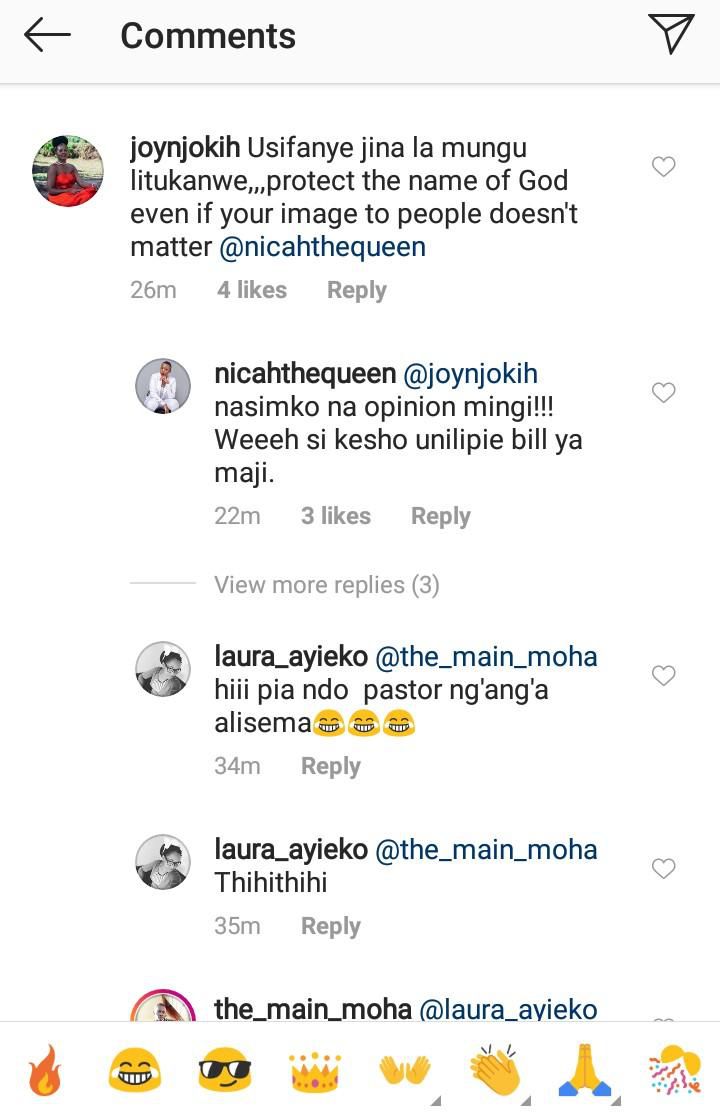Select the confetti emoji reaction

[675, 1068]
